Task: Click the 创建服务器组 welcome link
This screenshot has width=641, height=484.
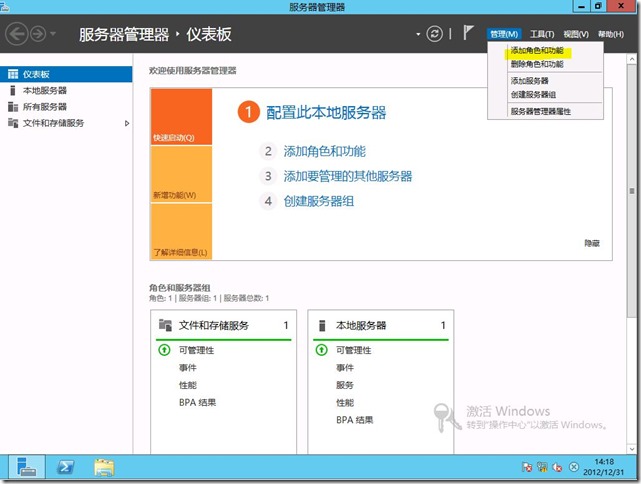Action: tap(319, 201)
